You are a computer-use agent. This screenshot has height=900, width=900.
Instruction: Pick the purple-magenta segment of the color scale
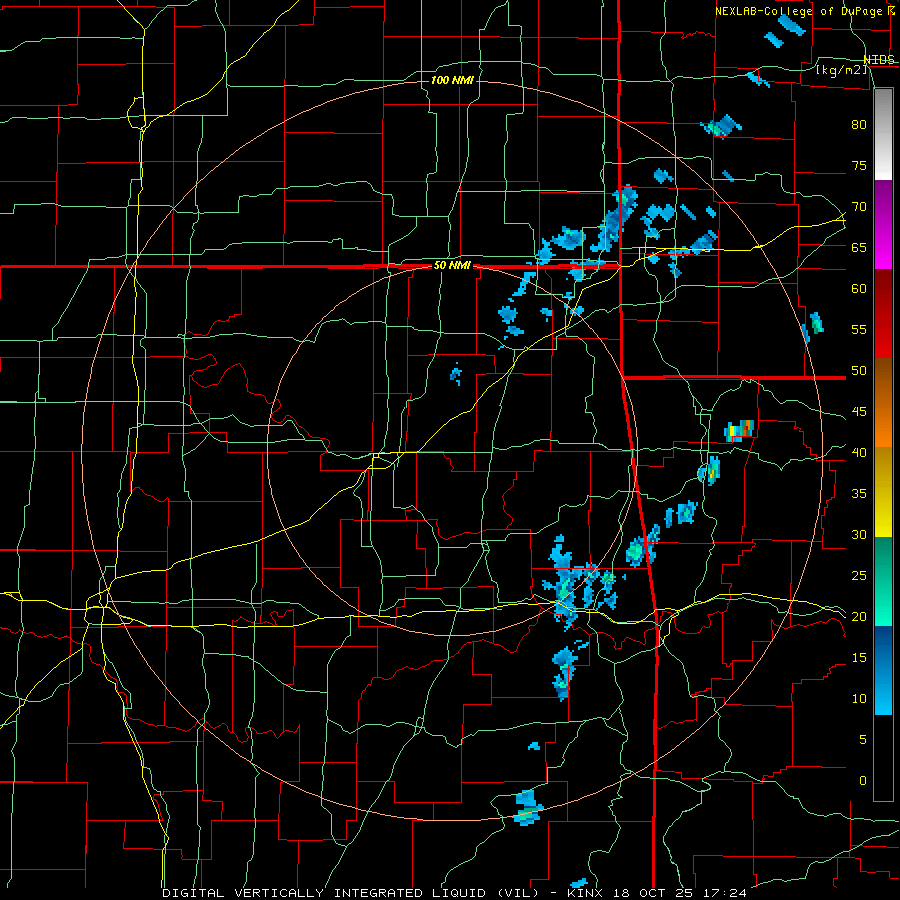(x=883, y=225)
